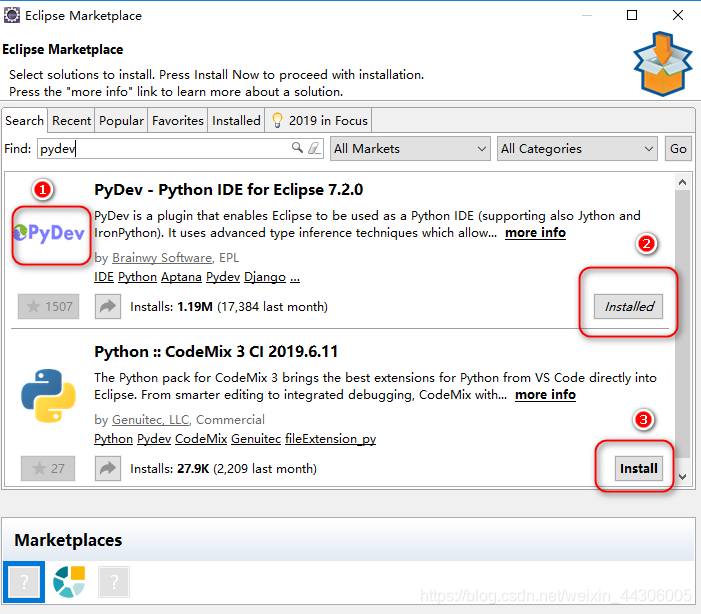Click the results list scrollbar thumb
The image size is (701, 614).
[x=682, y=323]
